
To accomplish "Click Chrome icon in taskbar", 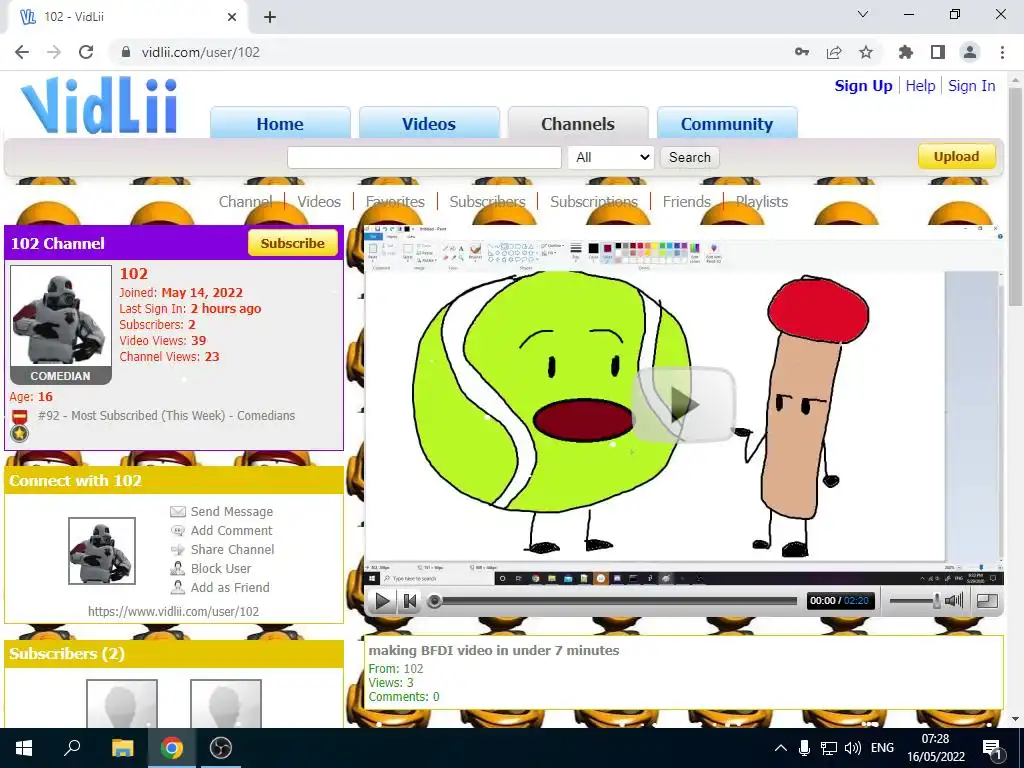I will click(172, 748).
